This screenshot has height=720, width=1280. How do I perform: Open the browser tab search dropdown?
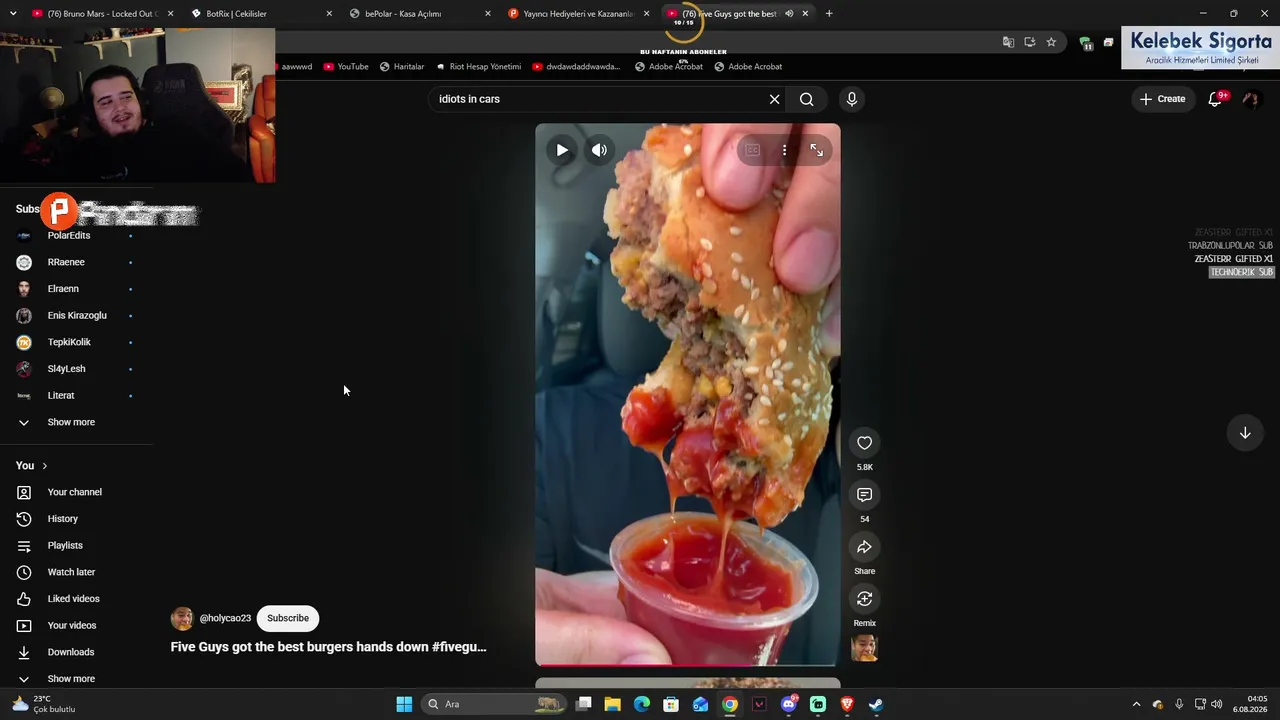coord(13,14)
